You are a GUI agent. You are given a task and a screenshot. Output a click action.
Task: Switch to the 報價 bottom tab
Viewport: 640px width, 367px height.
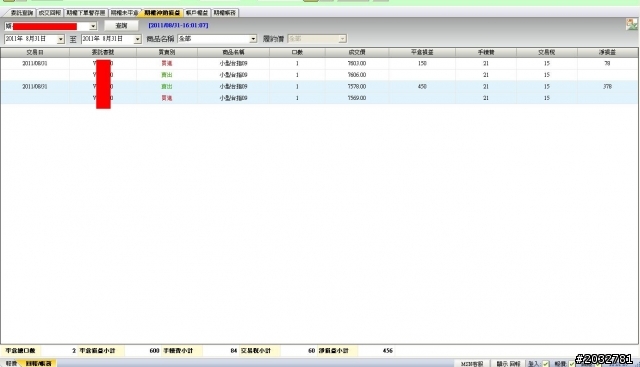tap(11, 363)
